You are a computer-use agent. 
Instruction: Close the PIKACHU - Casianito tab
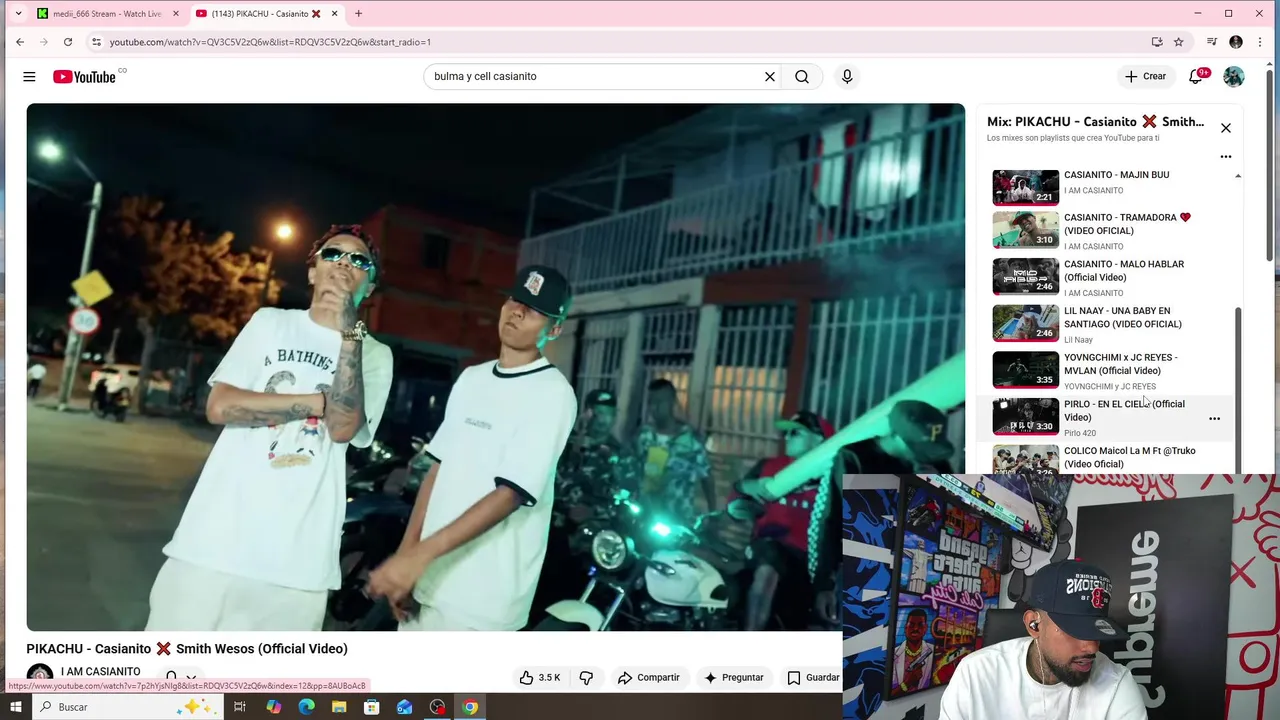pos(335,14)
